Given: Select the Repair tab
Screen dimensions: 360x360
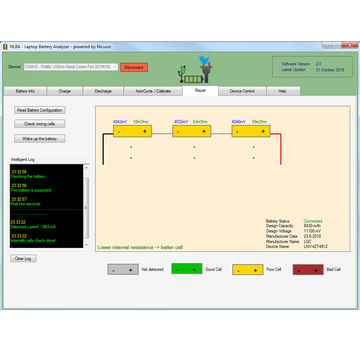Looking at the screenshot, I should point(201,91).
